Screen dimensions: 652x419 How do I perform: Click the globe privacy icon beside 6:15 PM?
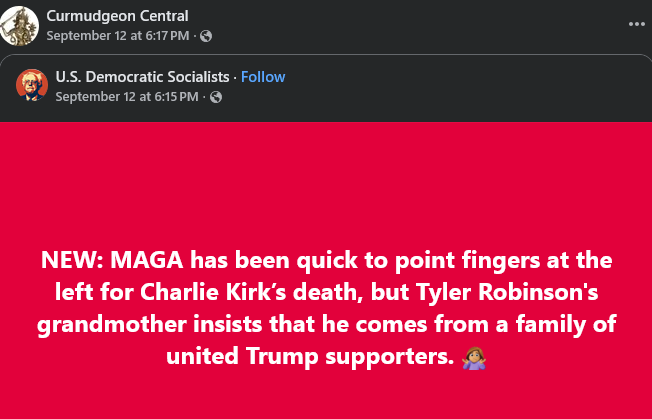pos(215,97)
